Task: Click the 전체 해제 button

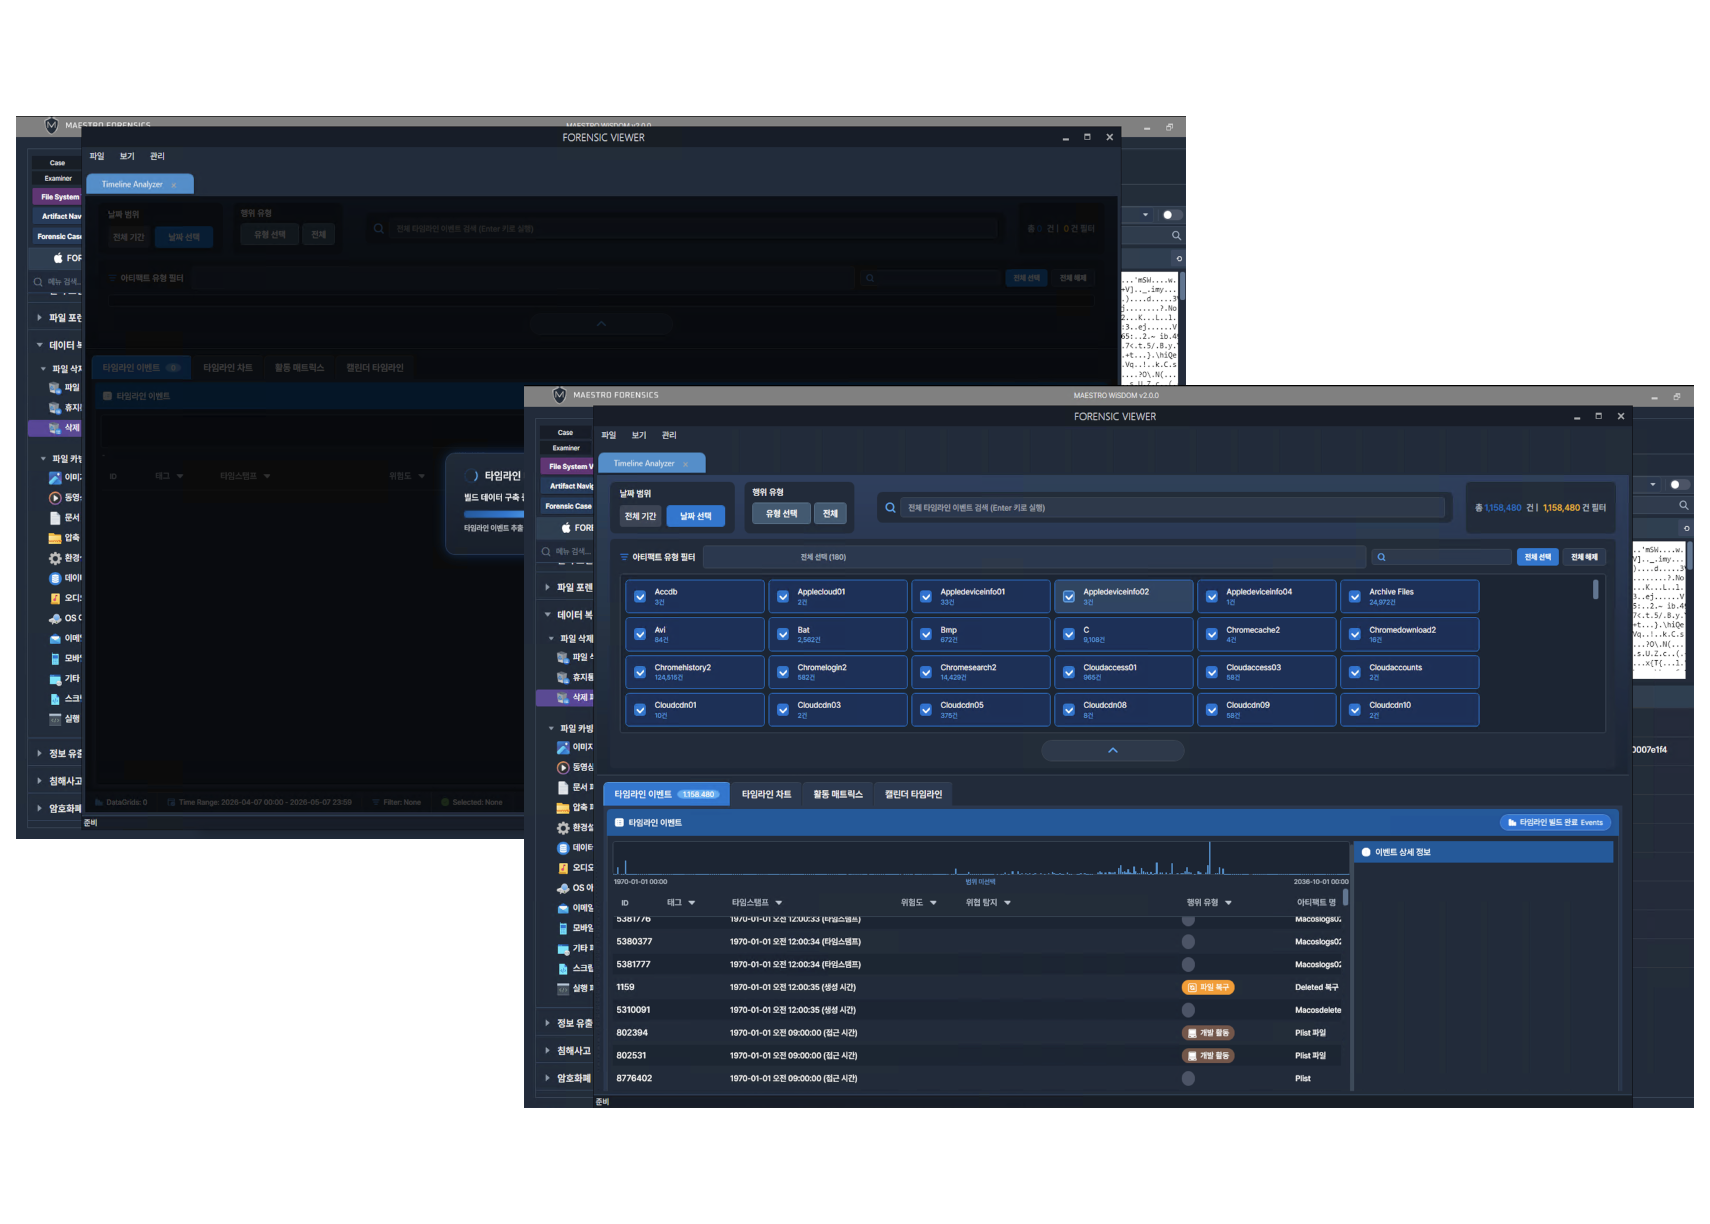Action: (1584, 557)
